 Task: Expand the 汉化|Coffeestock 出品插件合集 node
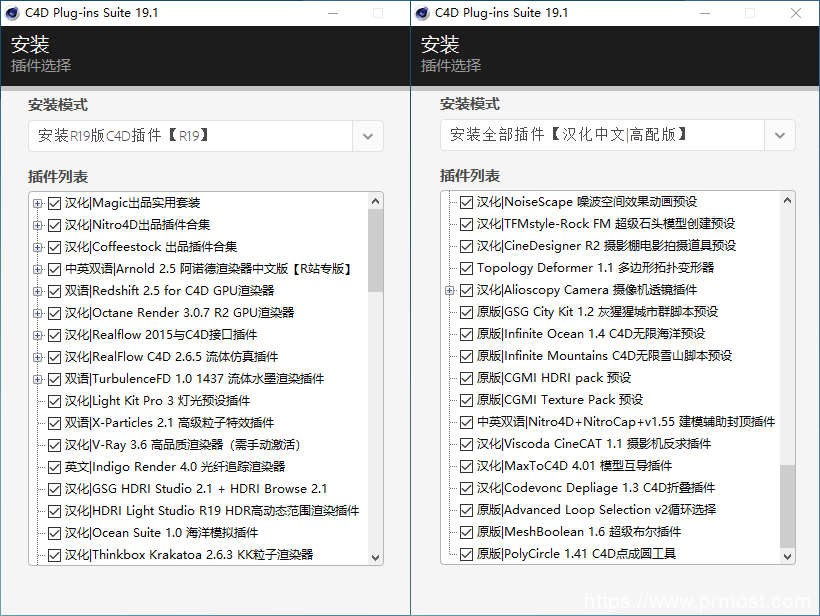(x=38, y=247)
